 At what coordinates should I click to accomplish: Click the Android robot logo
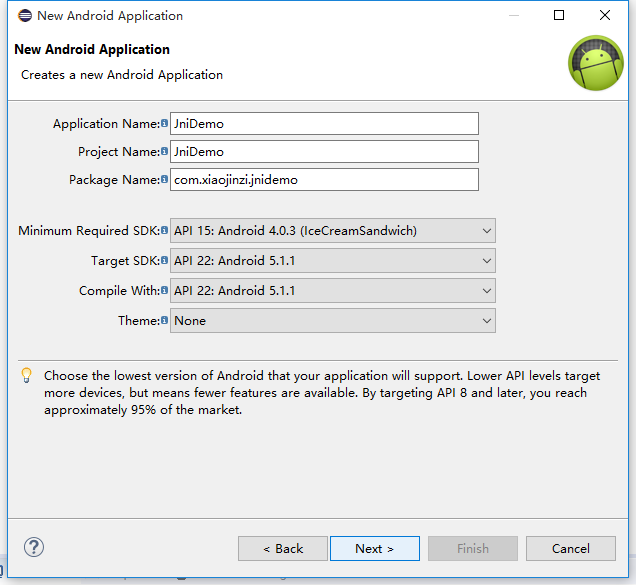(x=596, y=63)
